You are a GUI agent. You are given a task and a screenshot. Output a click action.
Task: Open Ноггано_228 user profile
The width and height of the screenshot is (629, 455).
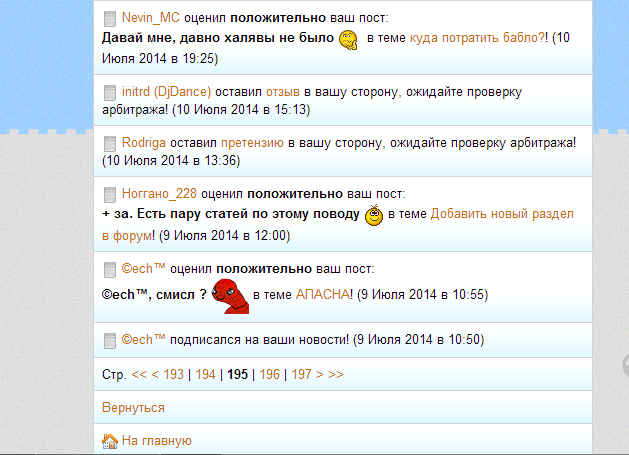click(x=159, y=194)
